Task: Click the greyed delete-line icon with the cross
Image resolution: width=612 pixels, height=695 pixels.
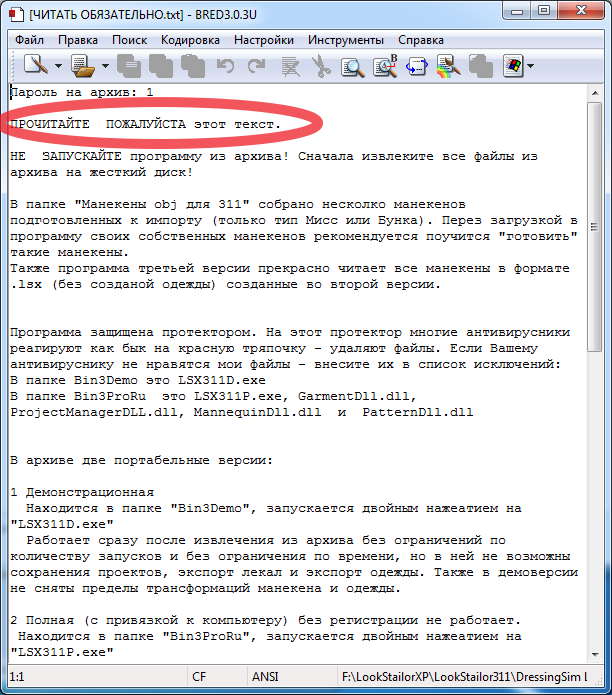Action: pos(290,66)
